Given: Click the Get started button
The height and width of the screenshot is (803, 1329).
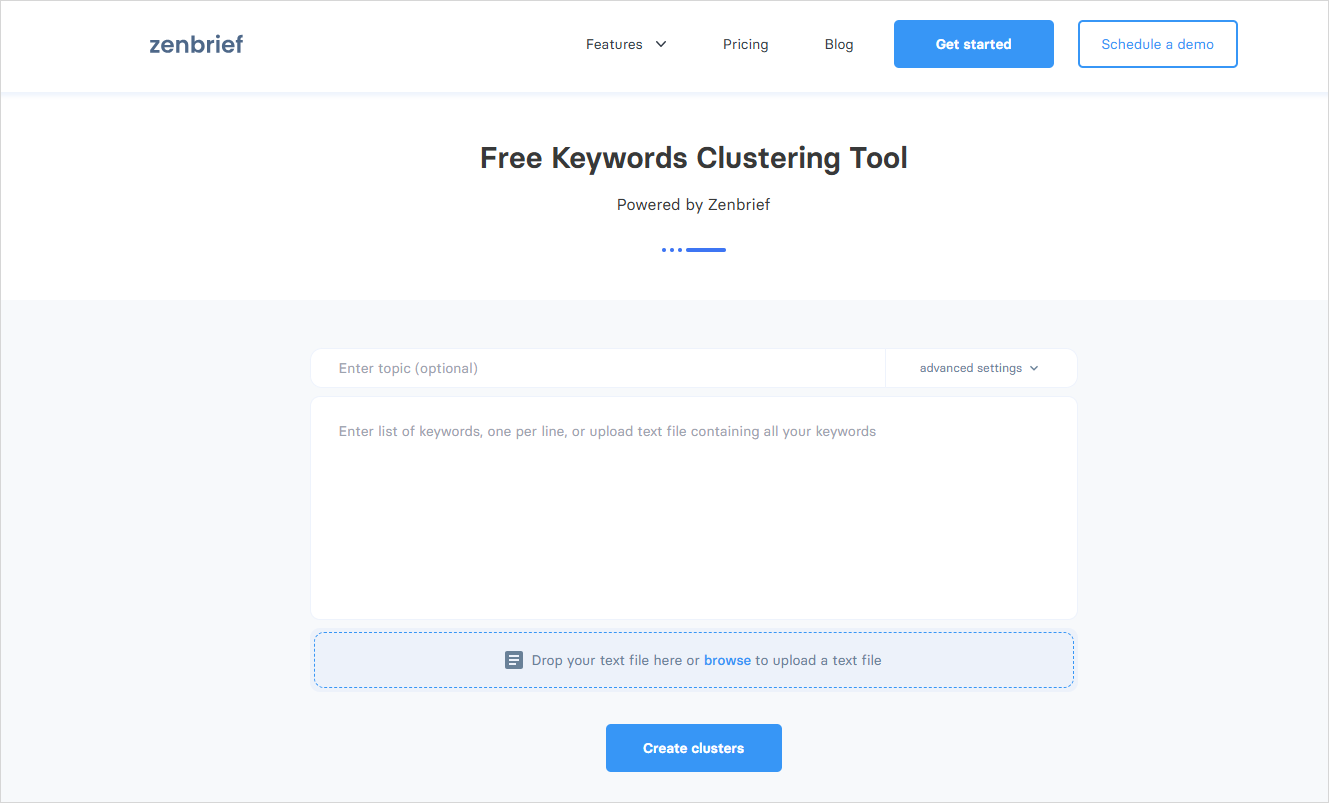Looking at the screenshot, I should pyautogui.click(x=974, y=44).
